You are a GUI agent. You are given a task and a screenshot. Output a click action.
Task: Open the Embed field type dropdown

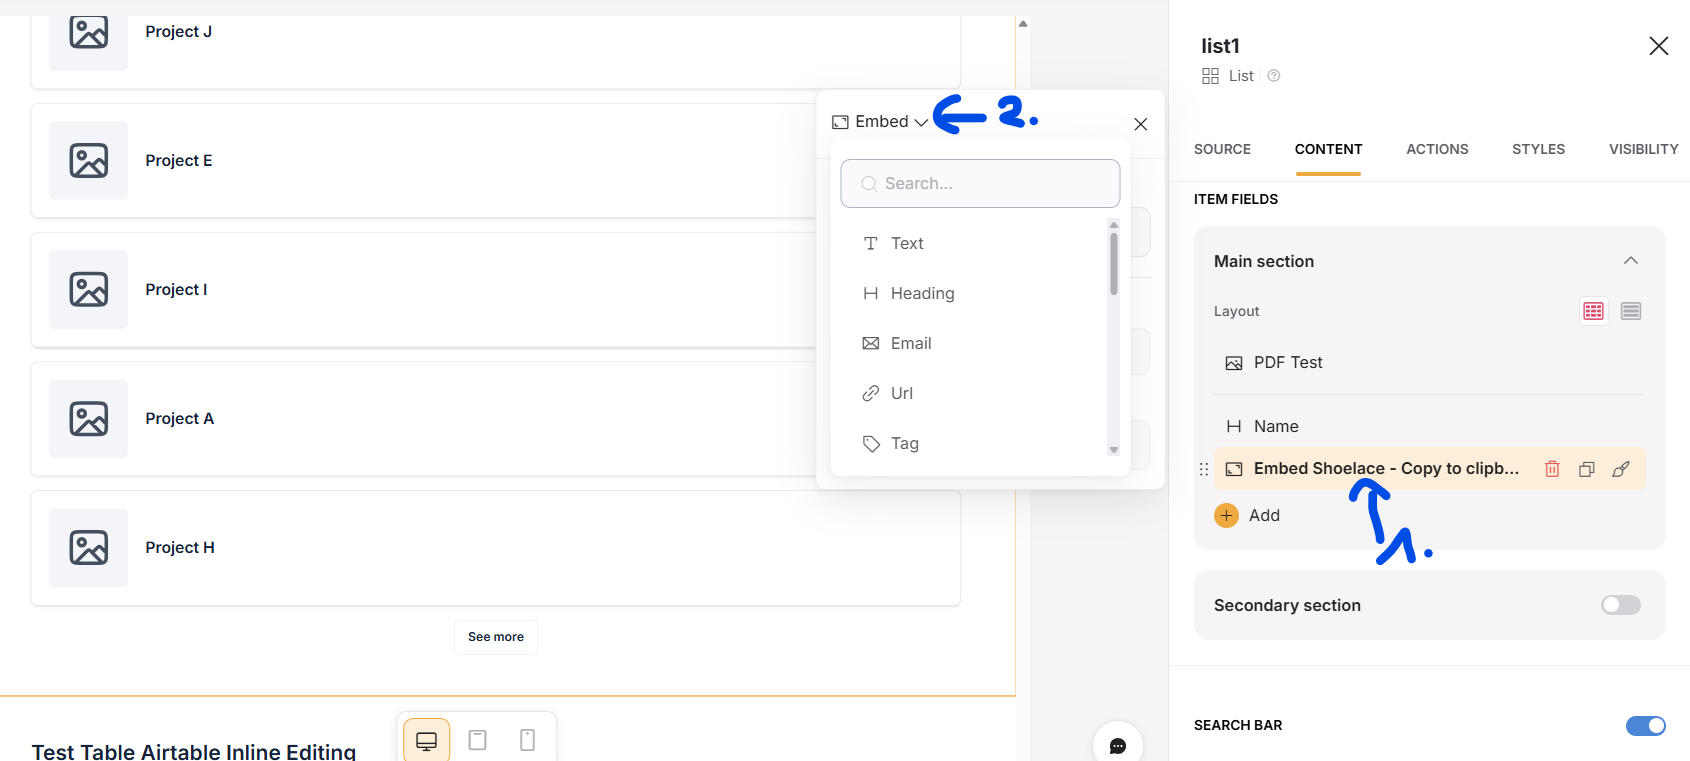click(881, 122)
